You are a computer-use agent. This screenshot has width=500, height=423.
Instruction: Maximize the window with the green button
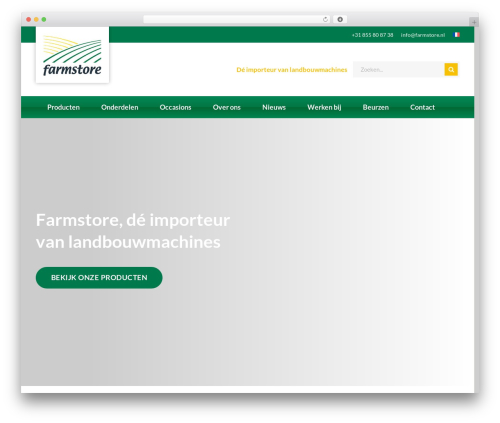click(44, 19)
